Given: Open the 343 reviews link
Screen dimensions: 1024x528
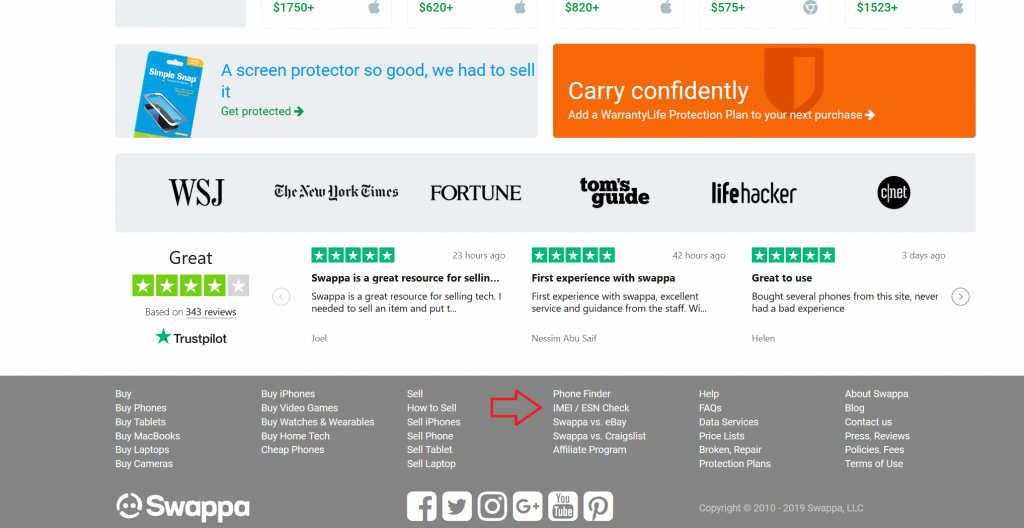Looking at the screenshot, I should (211, 312).
